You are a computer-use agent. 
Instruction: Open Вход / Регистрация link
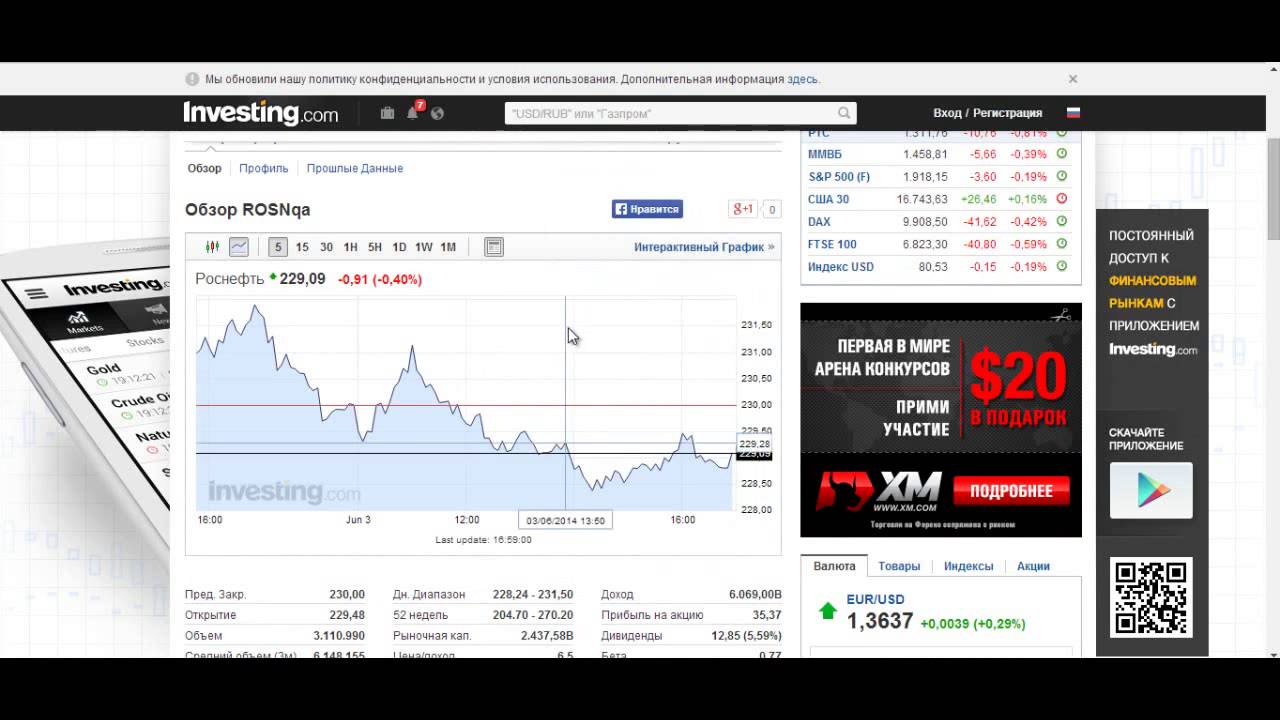[987, 113]
